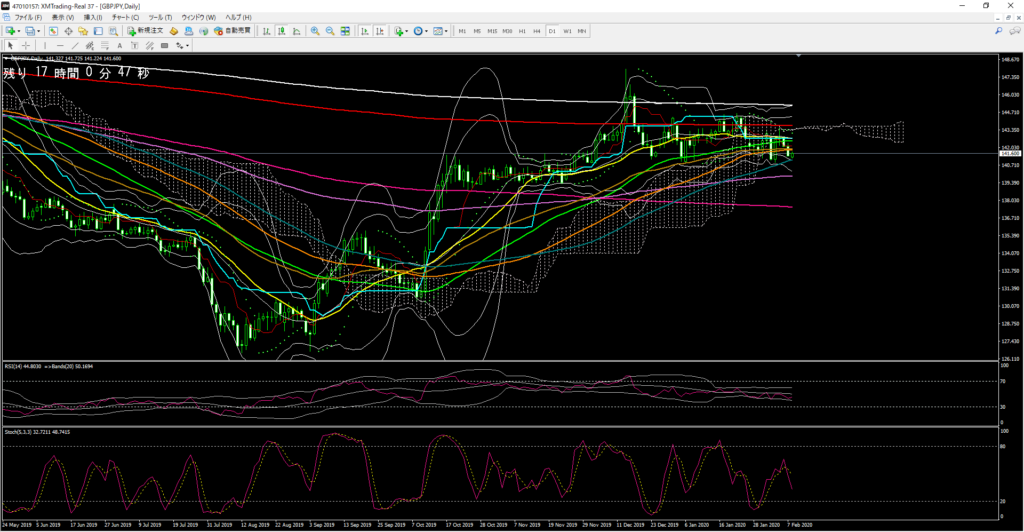Switch chart to line chart mode
The width and height of the screenshot is (1024, 532).
296,31
